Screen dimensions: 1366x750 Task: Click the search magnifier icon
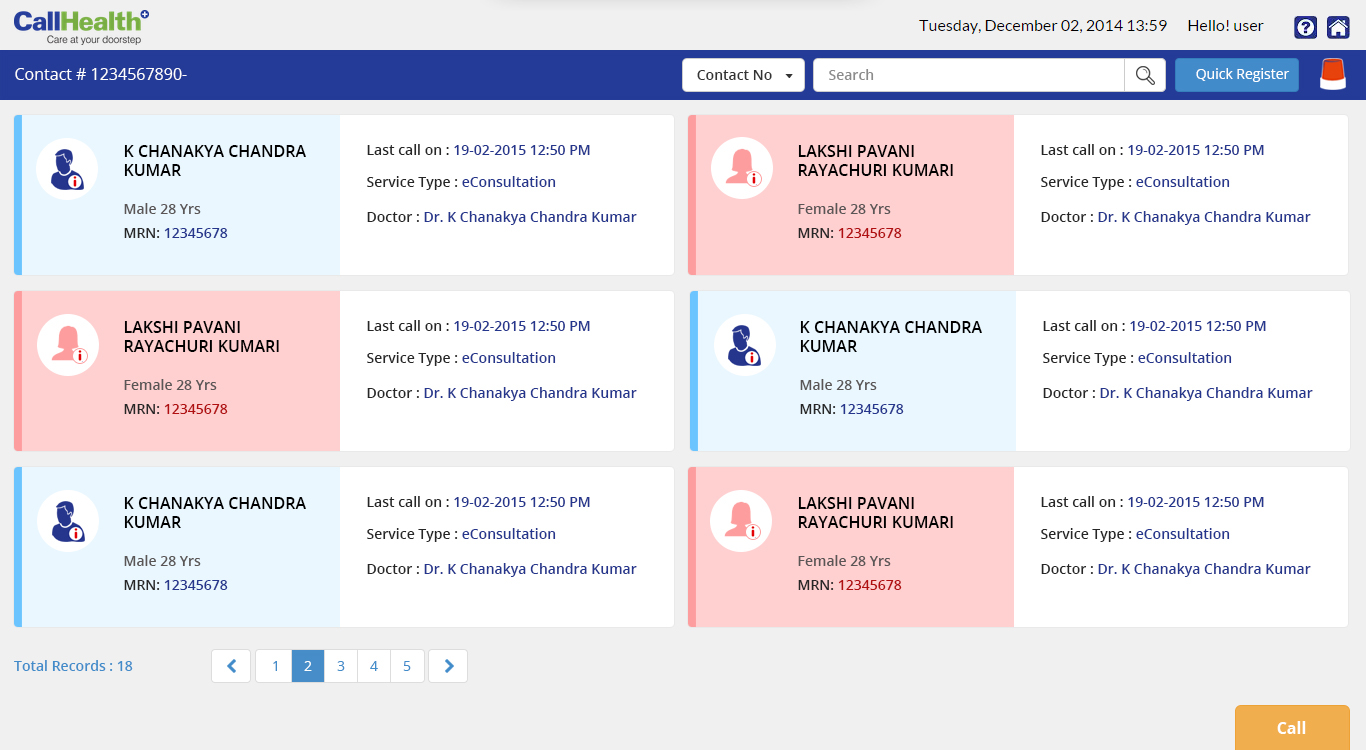[1144, 74]
